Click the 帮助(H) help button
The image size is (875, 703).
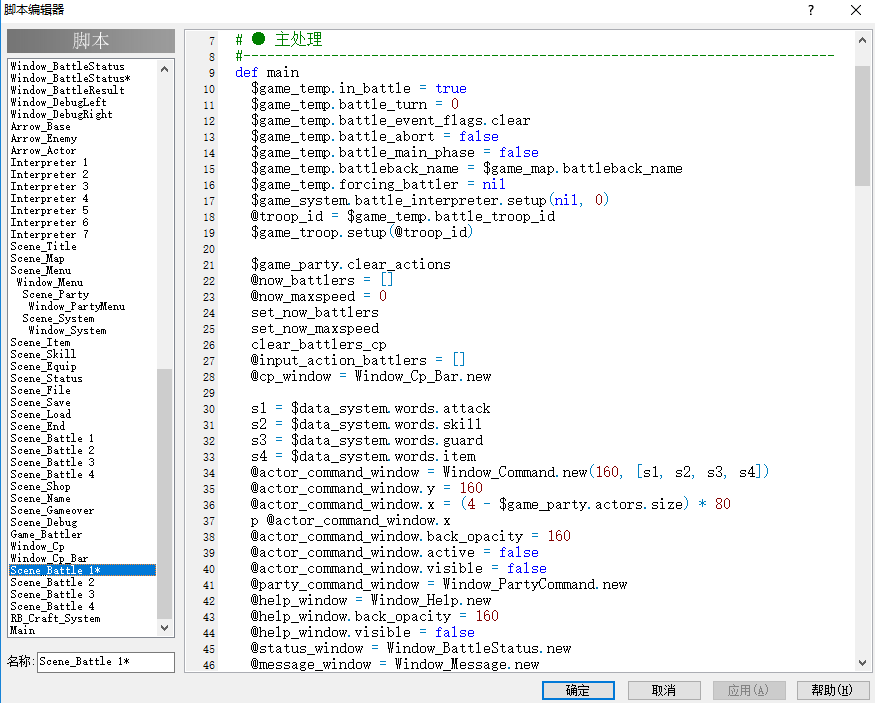tap(832, 690)
